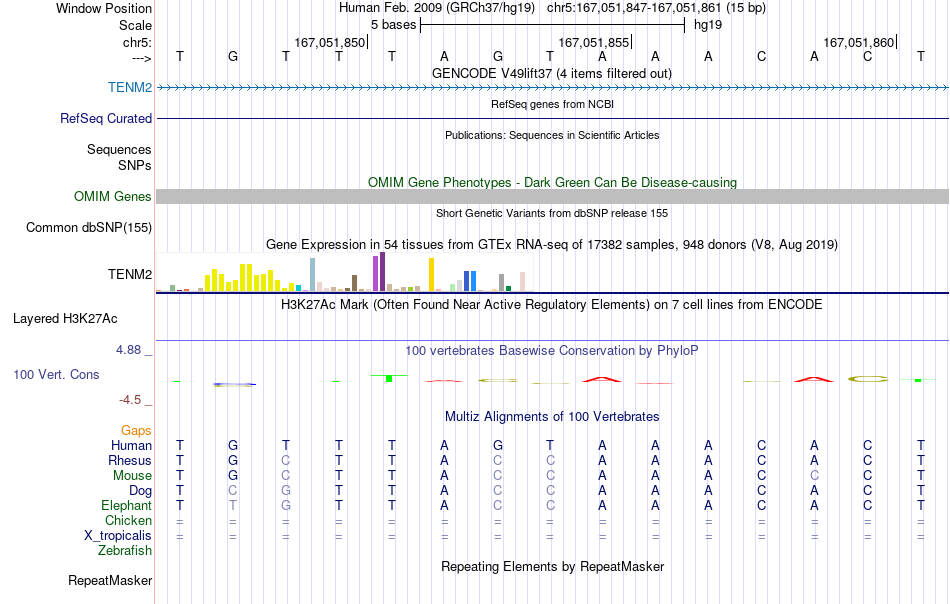This screenshot has width=950, height=604.
Task: Click the Sequences SNPs publications track label
Action: coord(119,158)
